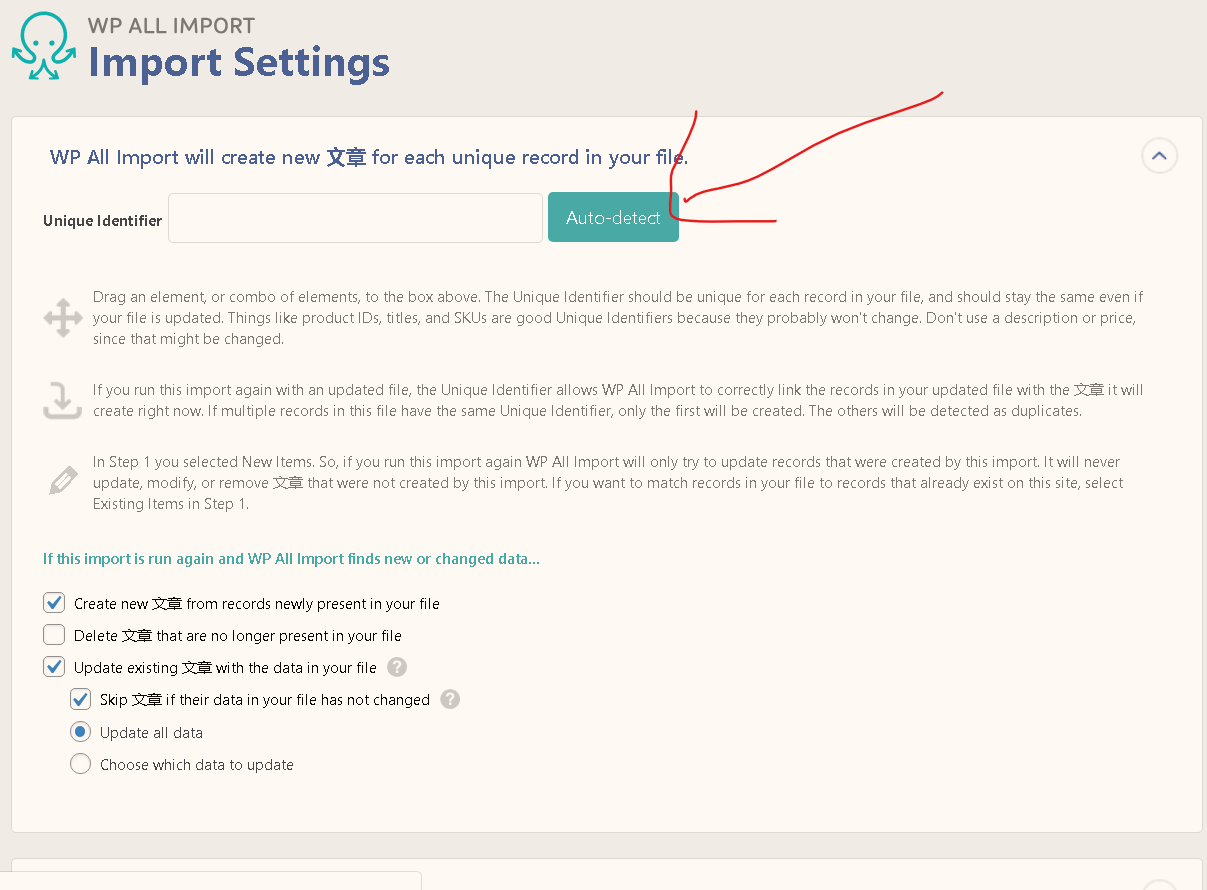
Task: Select Choose which data to update radio
Action: tap(80, 764)
